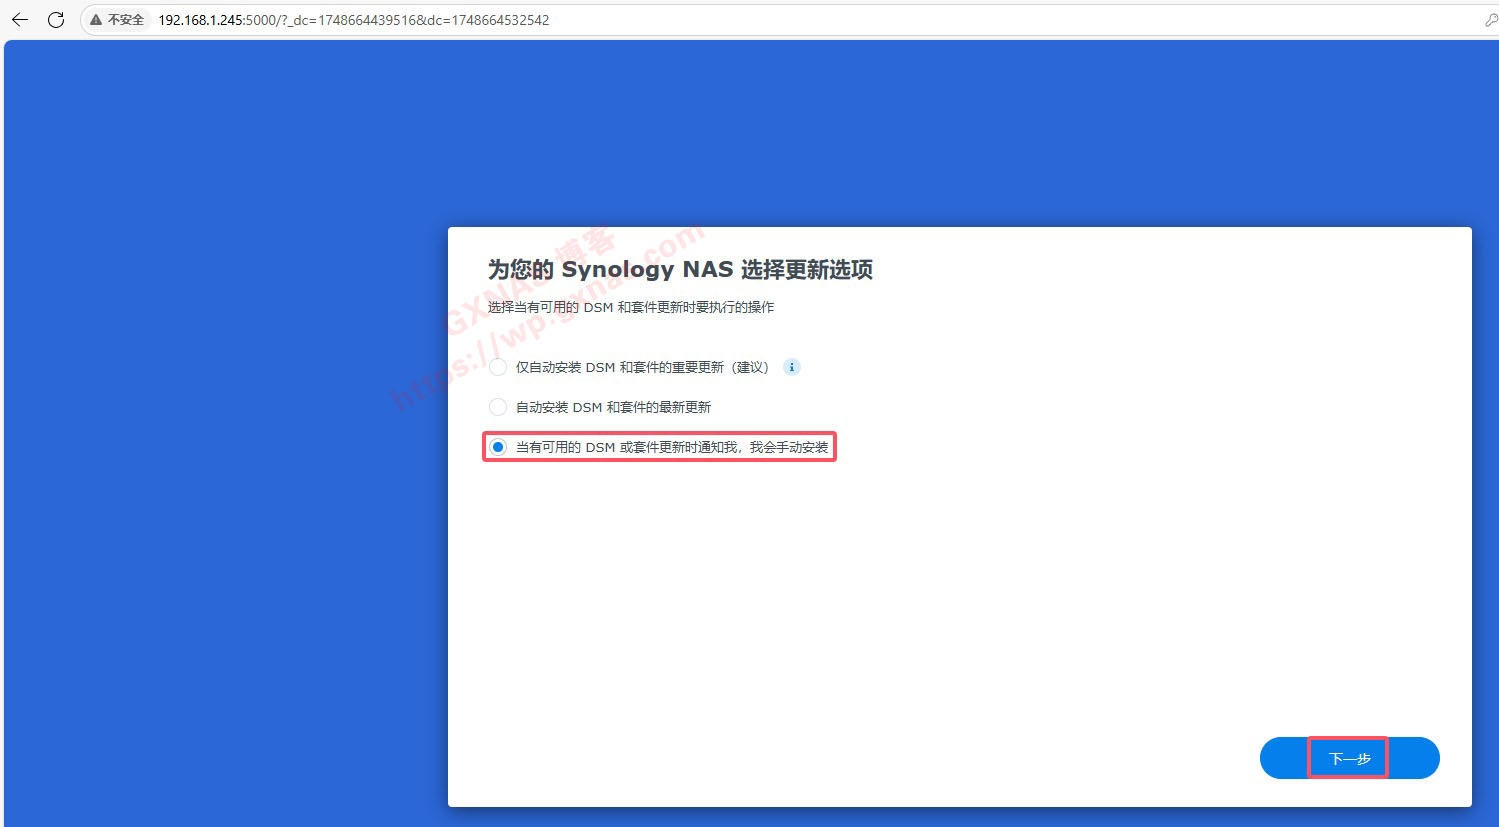Viewport: 1499px width, 827px height.
Task: Reload the page with the refresh icon
Action: 56,20
